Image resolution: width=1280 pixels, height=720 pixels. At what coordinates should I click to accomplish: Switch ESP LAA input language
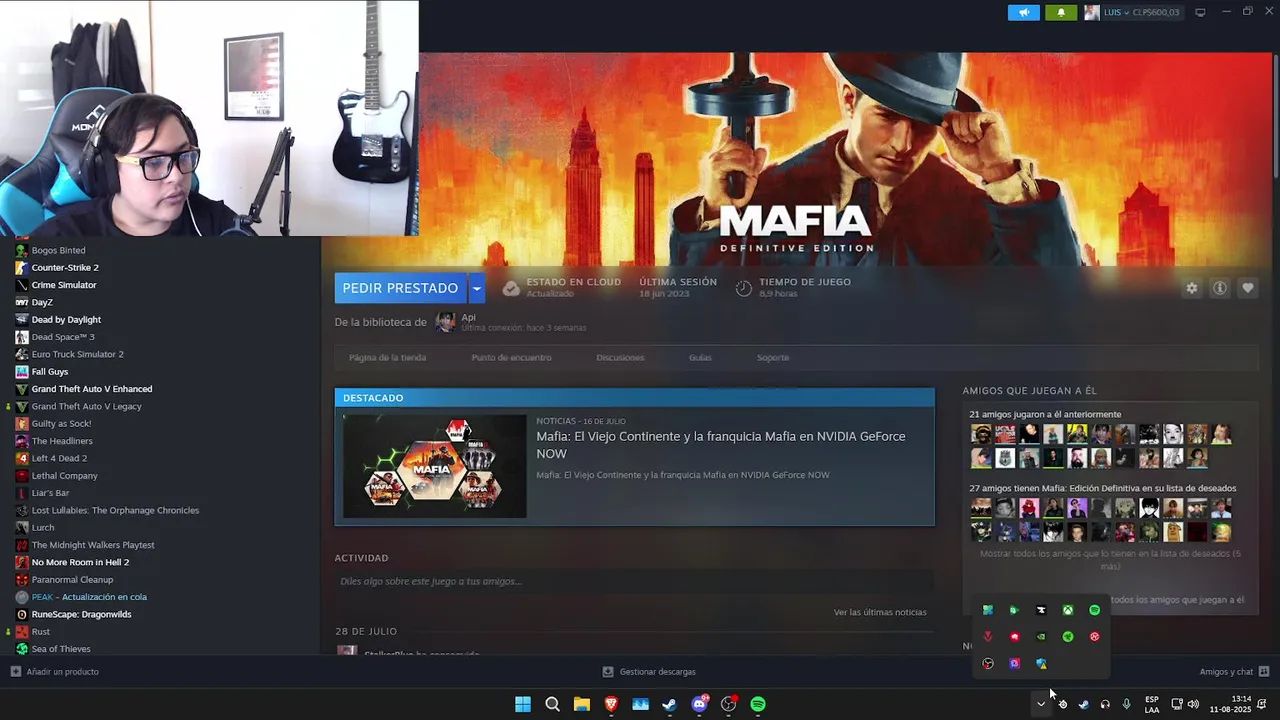pos(1152,704)
